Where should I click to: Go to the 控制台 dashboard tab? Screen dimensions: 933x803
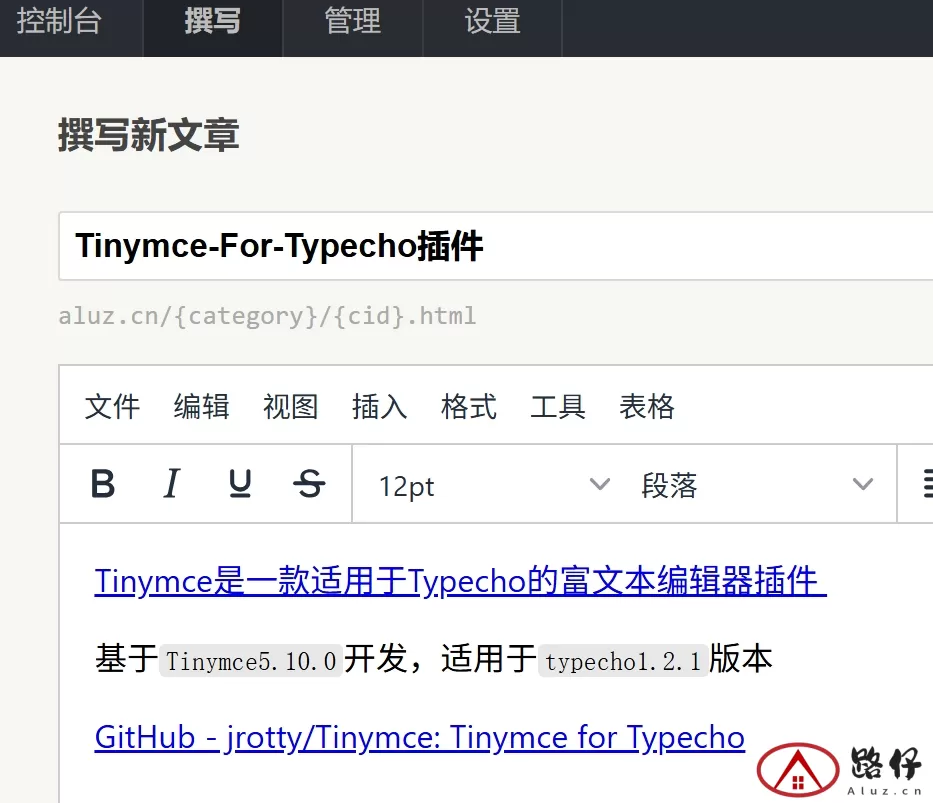point(59,22)
